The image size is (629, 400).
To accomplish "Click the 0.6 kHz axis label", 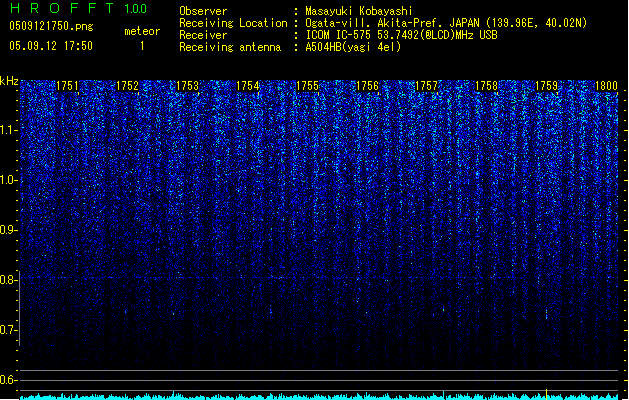I will coord(8,380).
